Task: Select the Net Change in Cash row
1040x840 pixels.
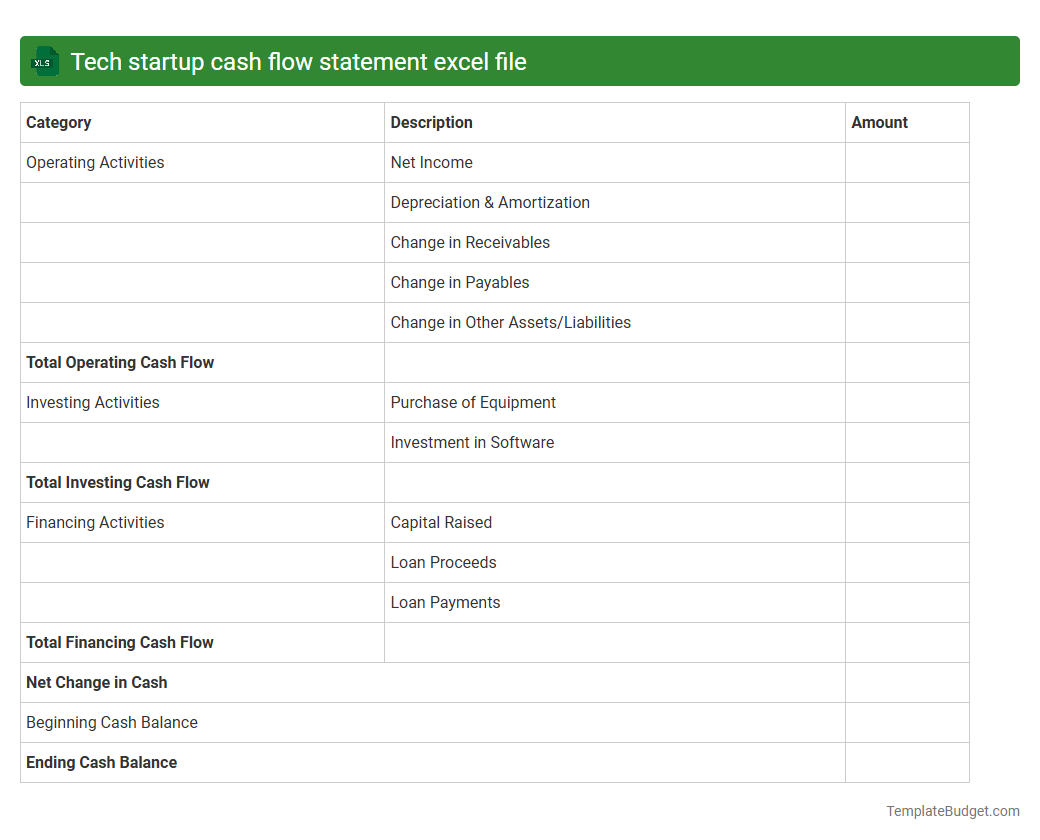Action: (96, 682)
